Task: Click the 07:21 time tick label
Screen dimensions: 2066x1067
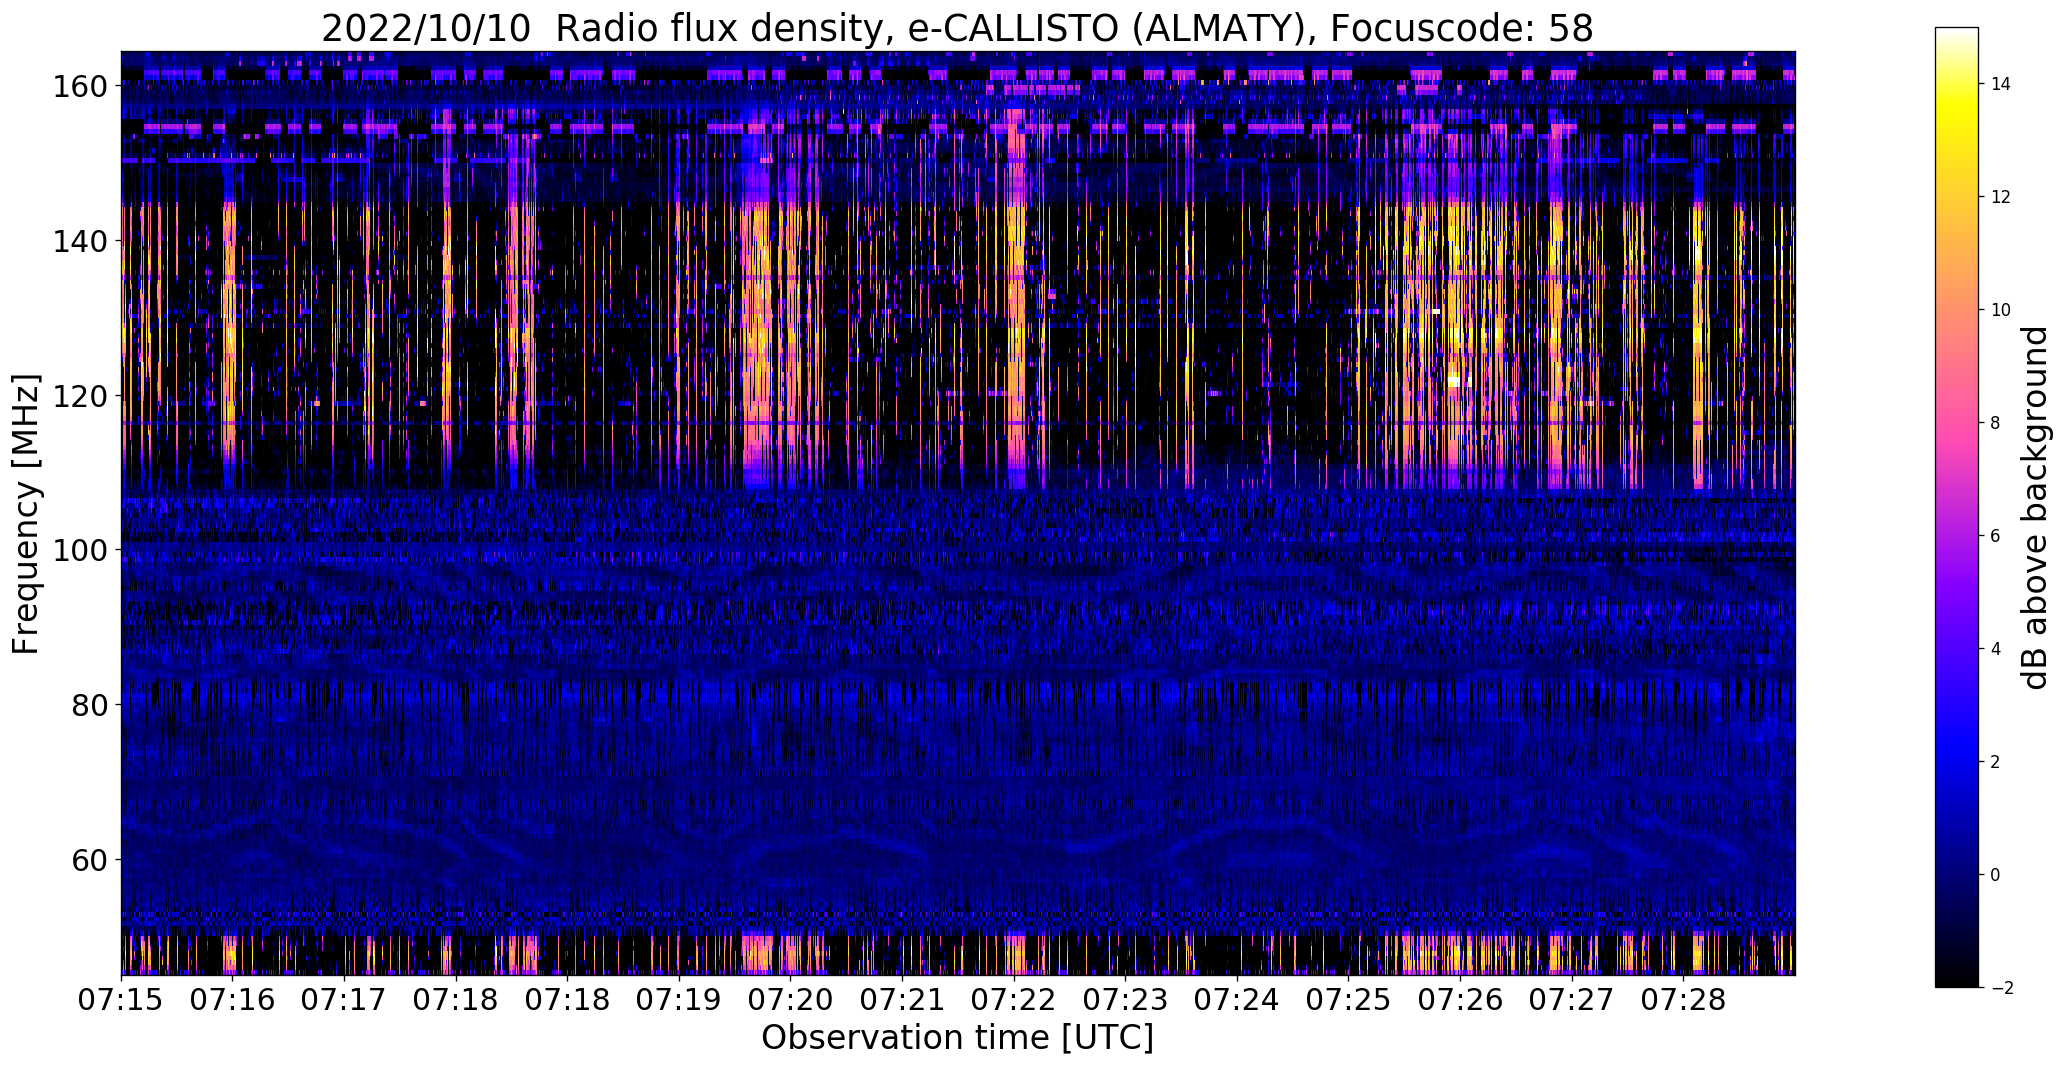Action: 902,1000
